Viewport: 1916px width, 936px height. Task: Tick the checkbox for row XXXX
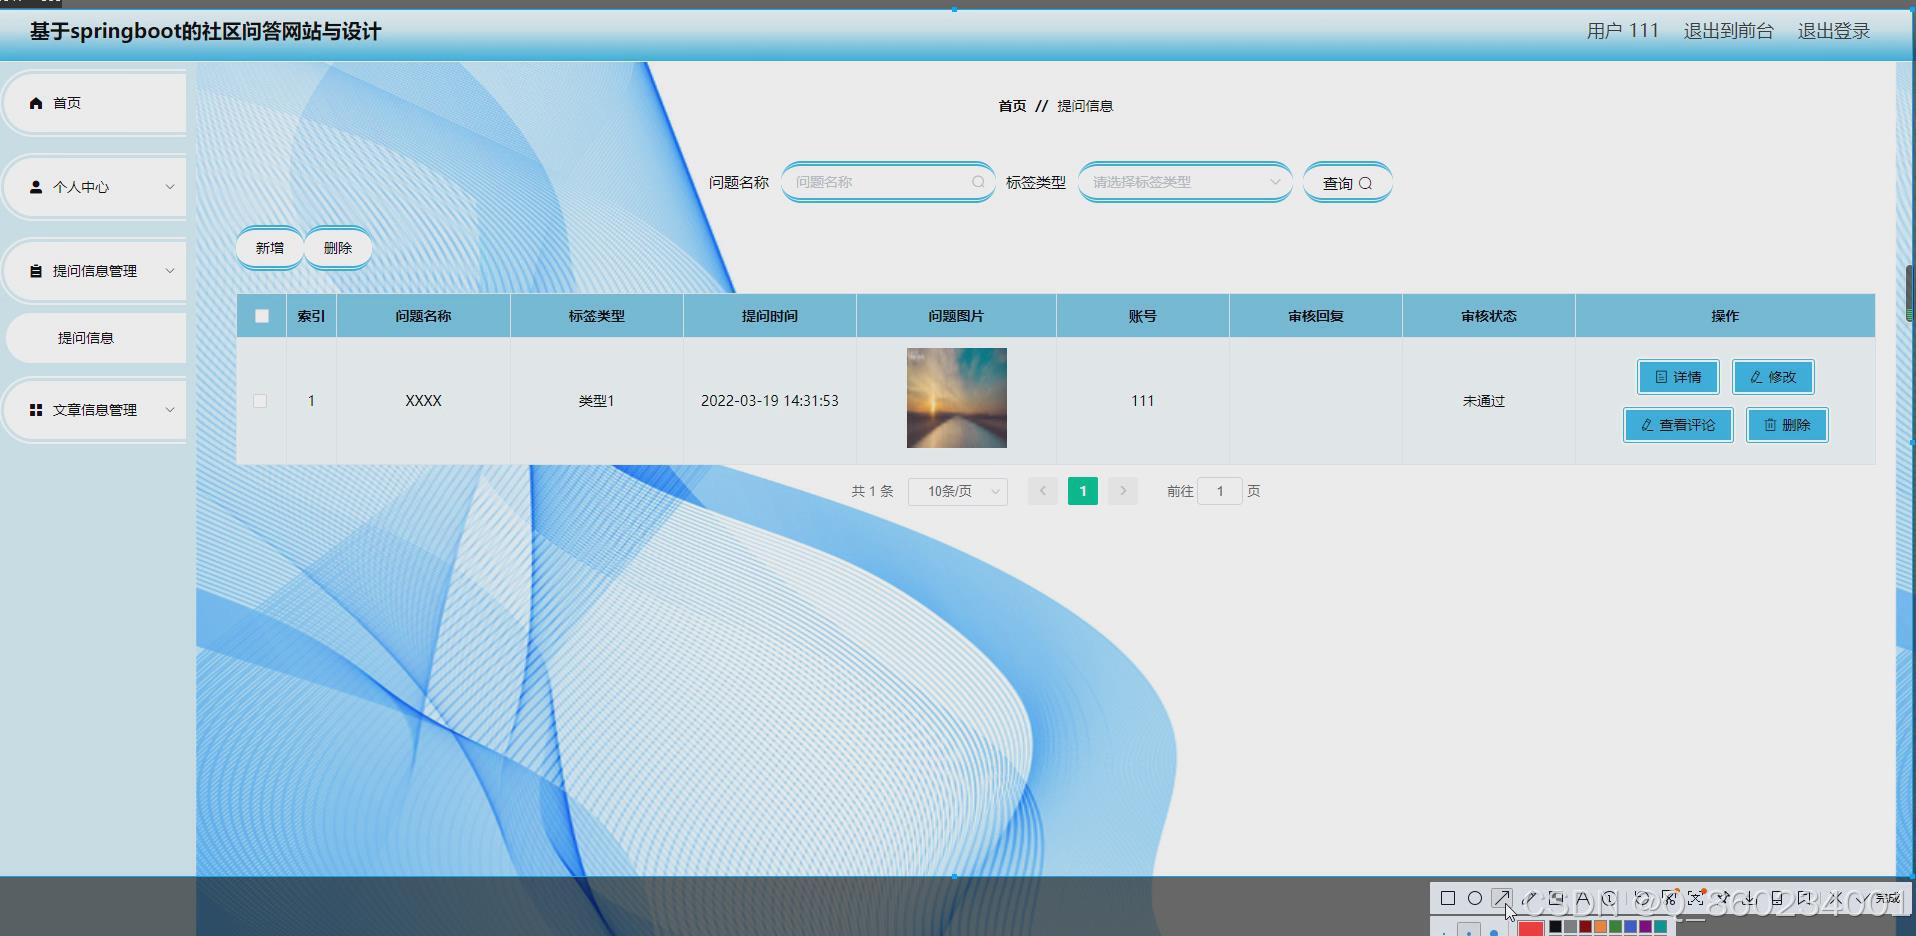(260, 401)
